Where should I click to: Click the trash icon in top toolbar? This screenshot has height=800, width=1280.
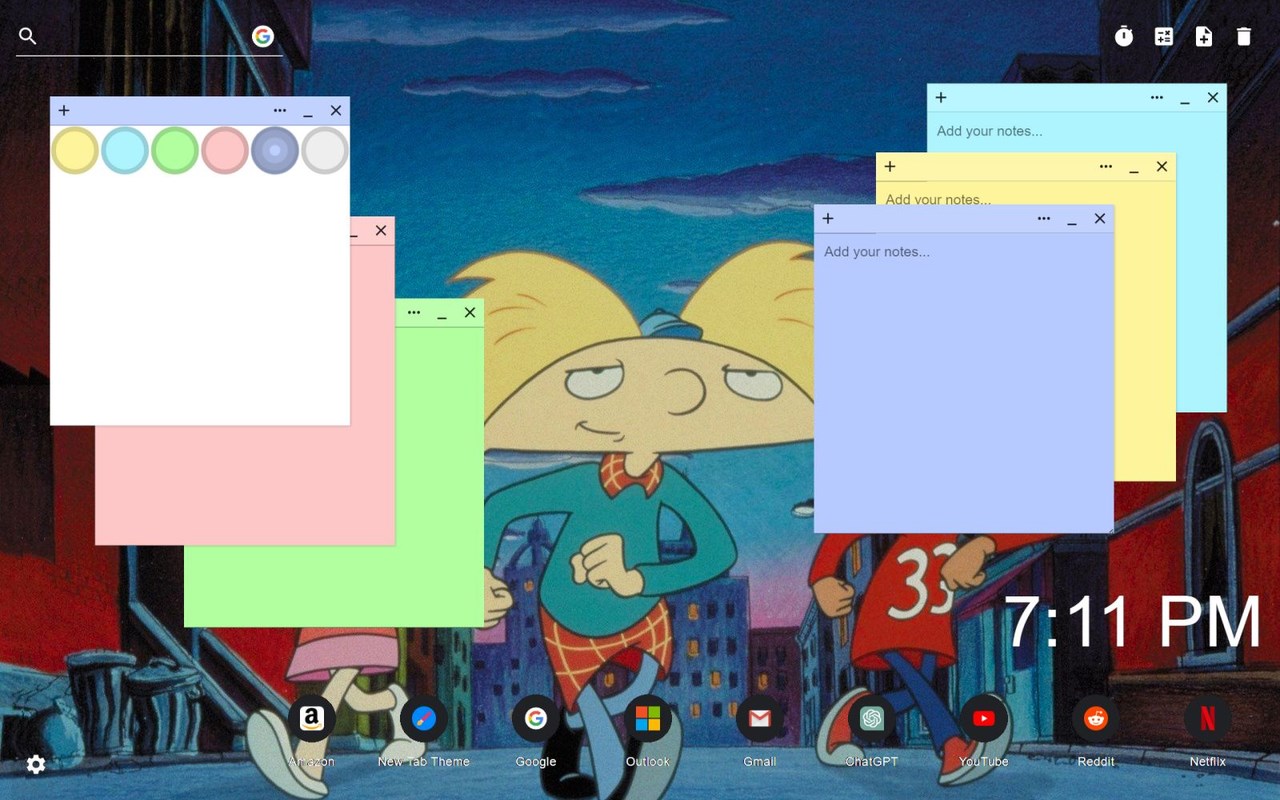point(1244,37)
